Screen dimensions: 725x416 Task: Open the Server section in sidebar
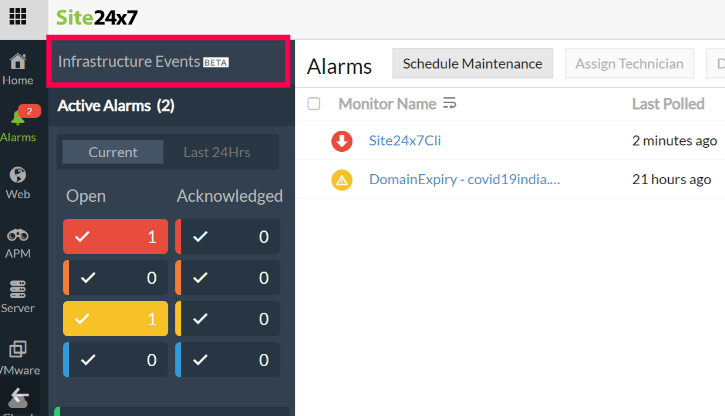tap(18, 297)
